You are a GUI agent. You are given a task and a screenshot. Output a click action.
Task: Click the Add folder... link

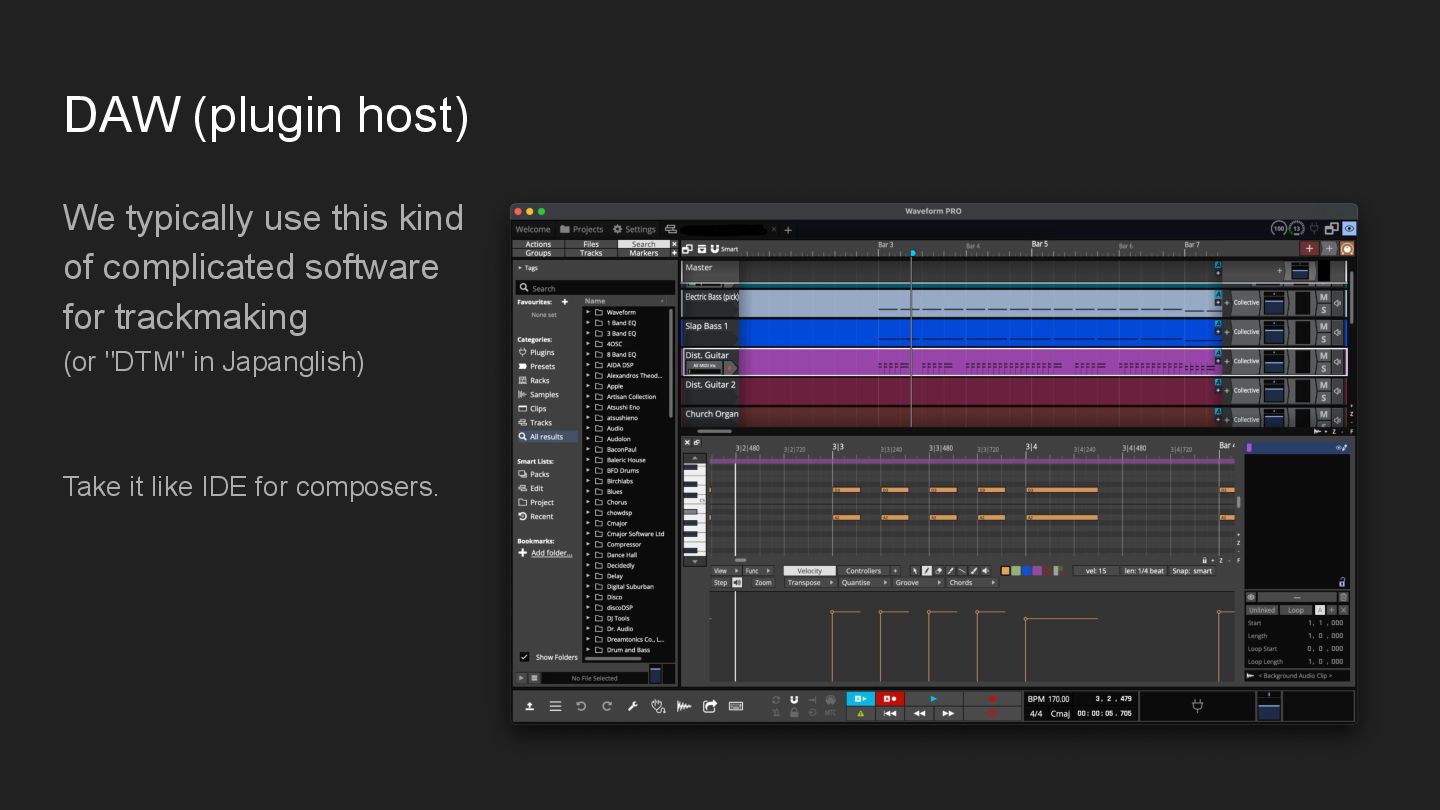552,553
